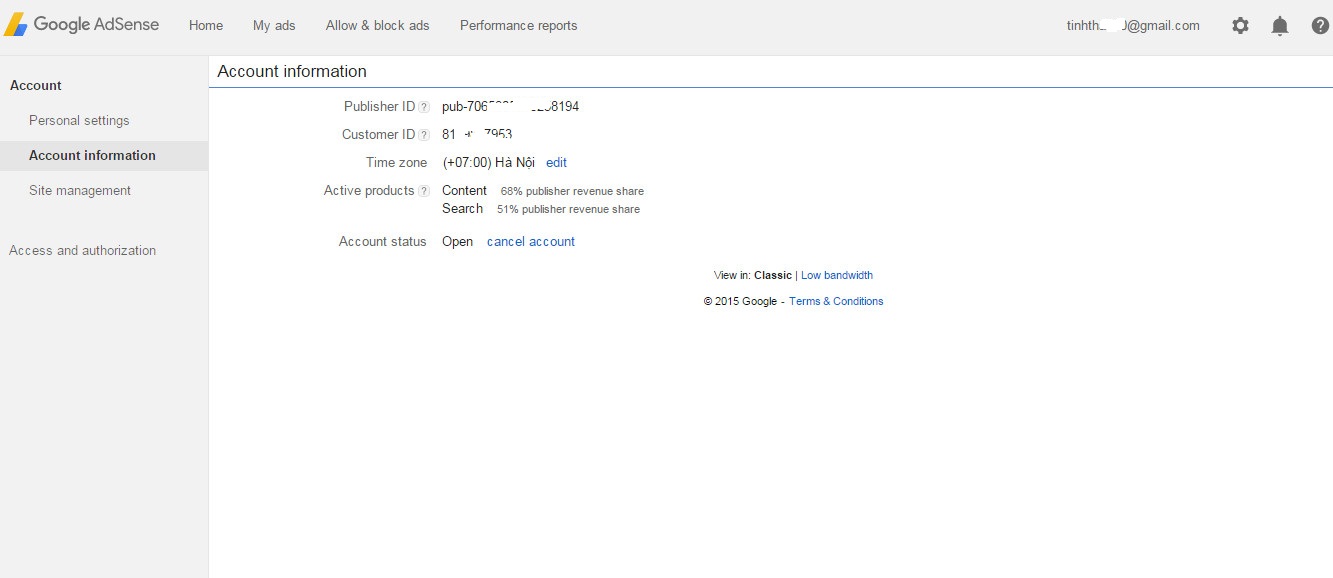Open Site management in sidebar
The width and height of the screenshot is (1333, 578).
80,191
